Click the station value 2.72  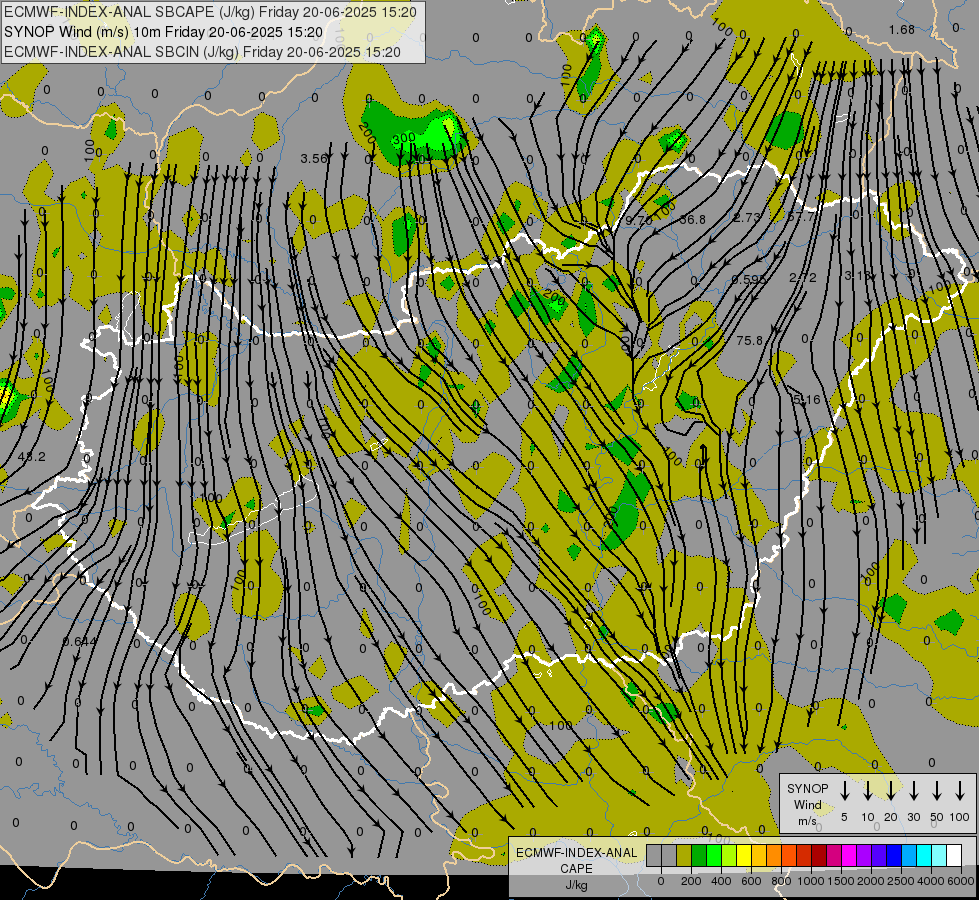(x=802, y=277)
